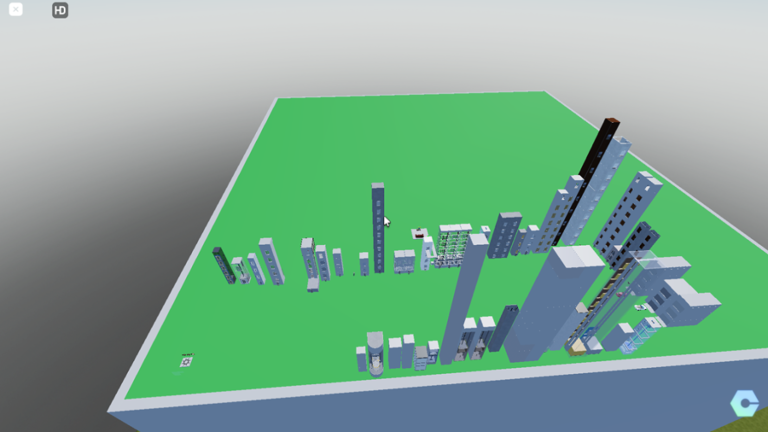Toggle the HD quality button
Viewport: 768px width, 432px height.
(x=60, y=10)
